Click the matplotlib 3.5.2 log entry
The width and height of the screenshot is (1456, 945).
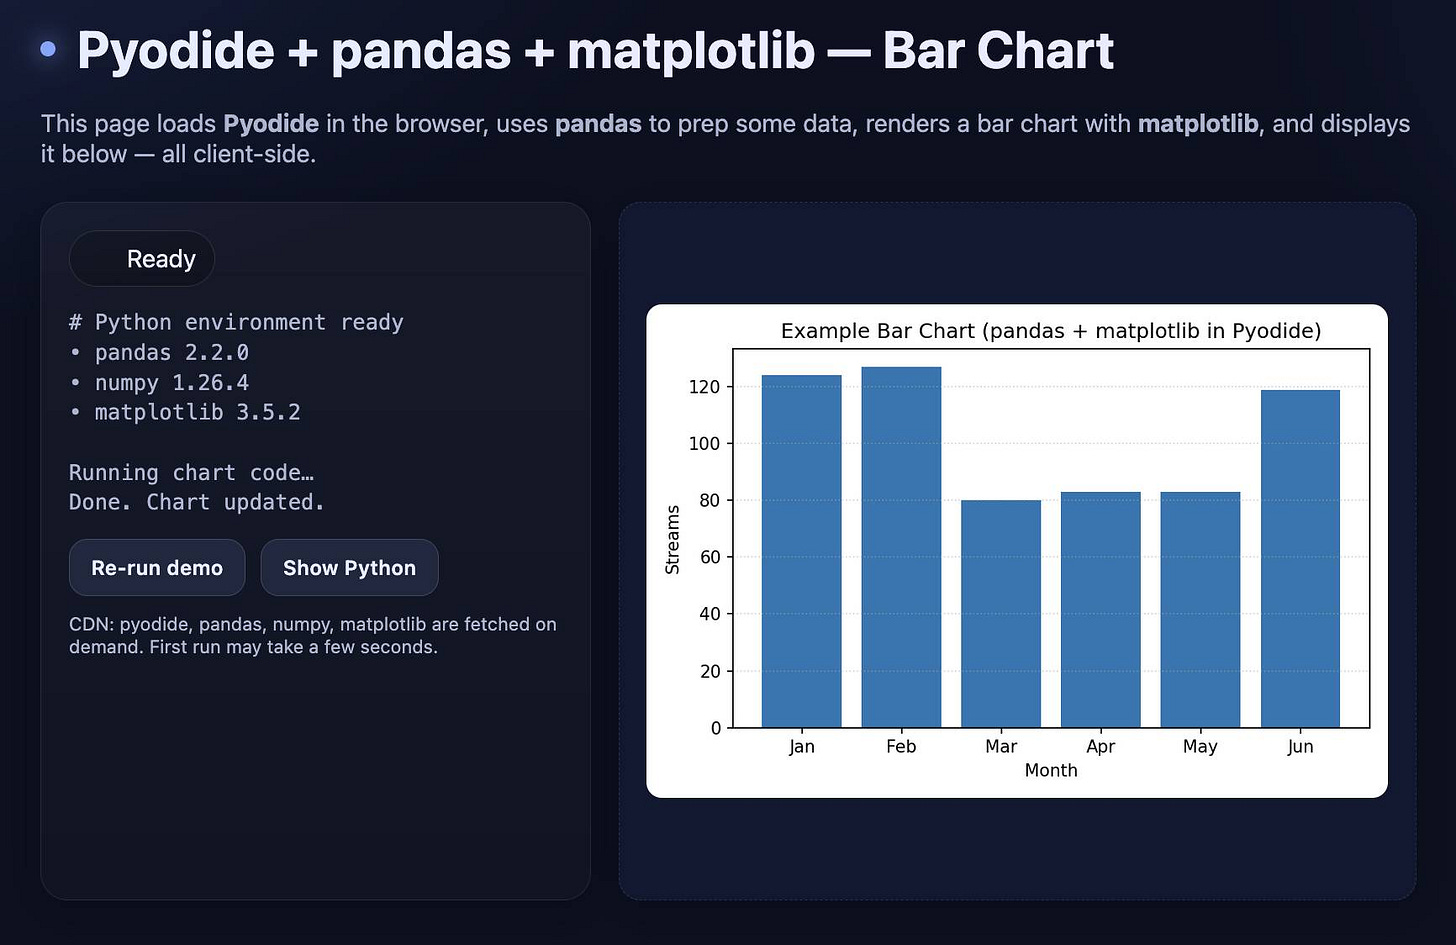click(197, 411)
